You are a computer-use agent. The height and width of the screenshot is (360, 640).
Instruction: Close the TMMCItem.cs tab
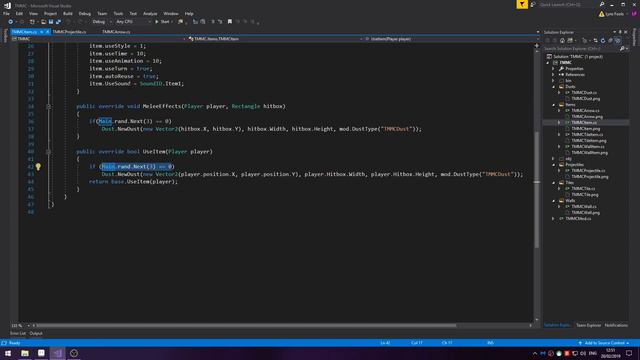click(x=47, y=31)
